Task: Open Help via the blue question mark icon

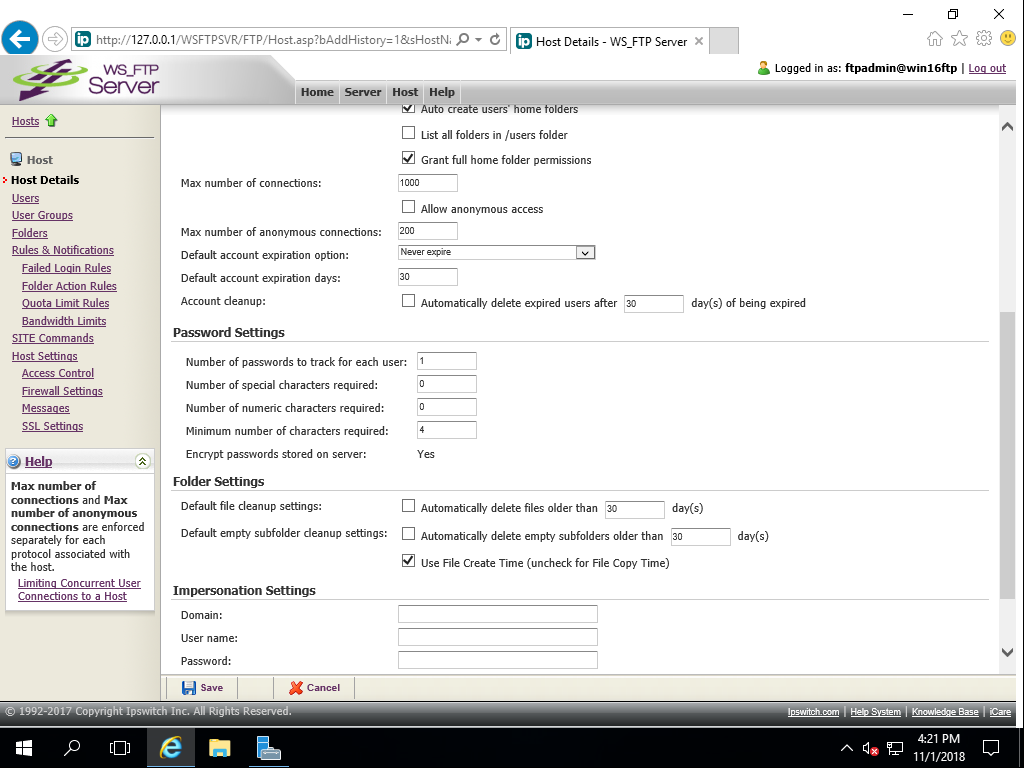Action: [x=12, y=461]
